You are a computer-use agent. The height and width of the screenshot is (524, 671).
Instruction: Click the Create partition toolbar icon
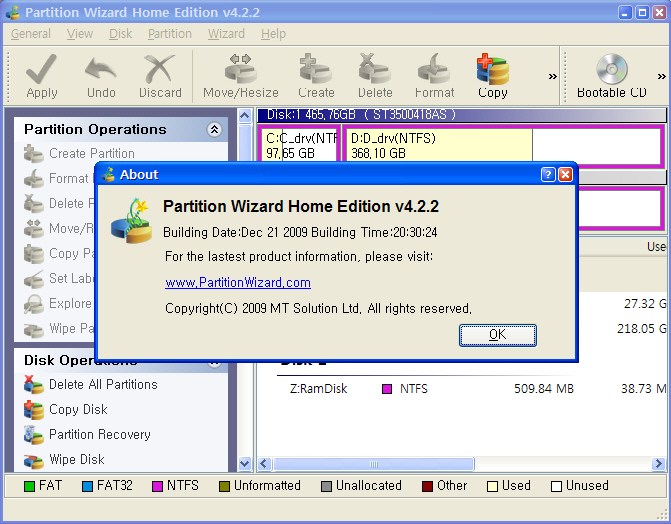click(x=316, y=75)
